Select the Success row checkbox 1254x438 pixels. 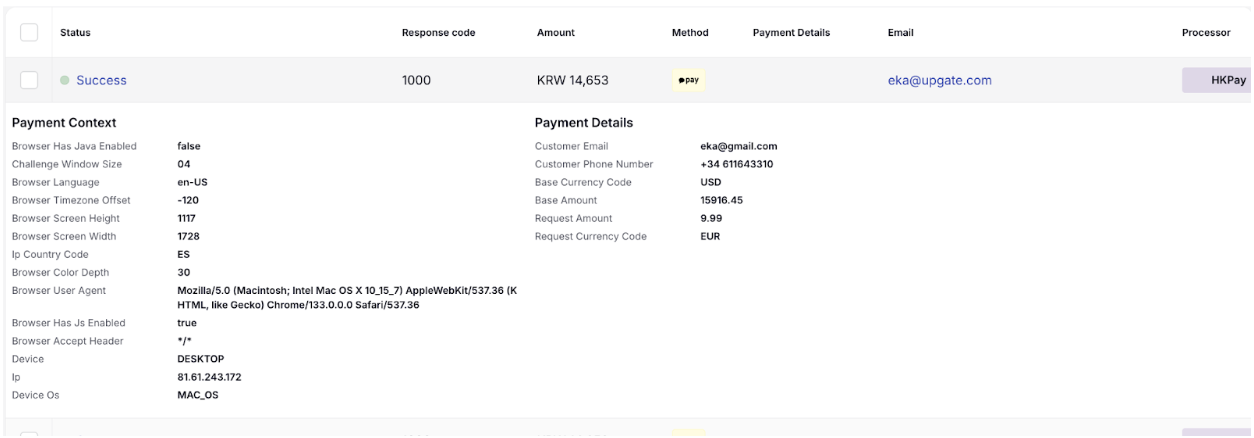pos(29,80)
